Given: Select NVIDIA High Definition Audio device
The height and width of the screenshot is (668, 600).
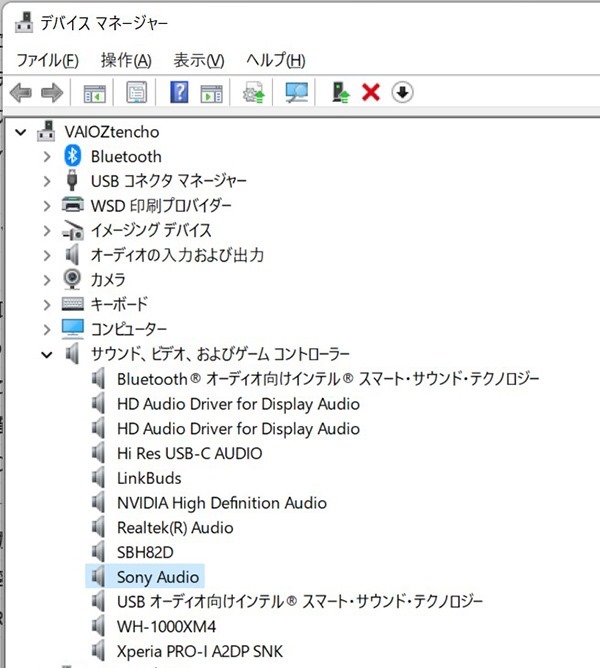Looking at the screenshot, I should (x=222, y=503).
